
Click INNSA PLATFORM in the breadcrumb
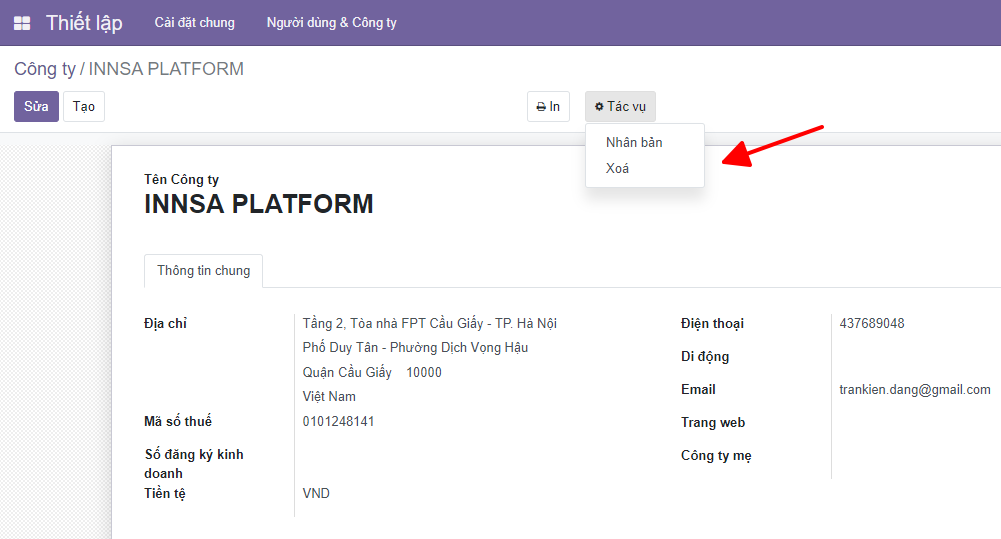click(166, 68)
